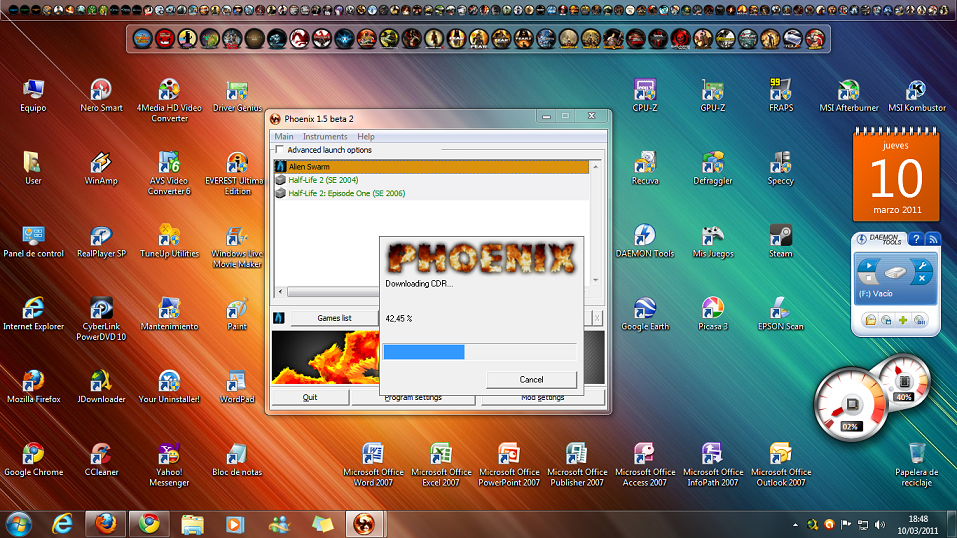Open the Recuva desktop icon
The image size is (957, 538).
pyautogui.click(x=645, y=168)
